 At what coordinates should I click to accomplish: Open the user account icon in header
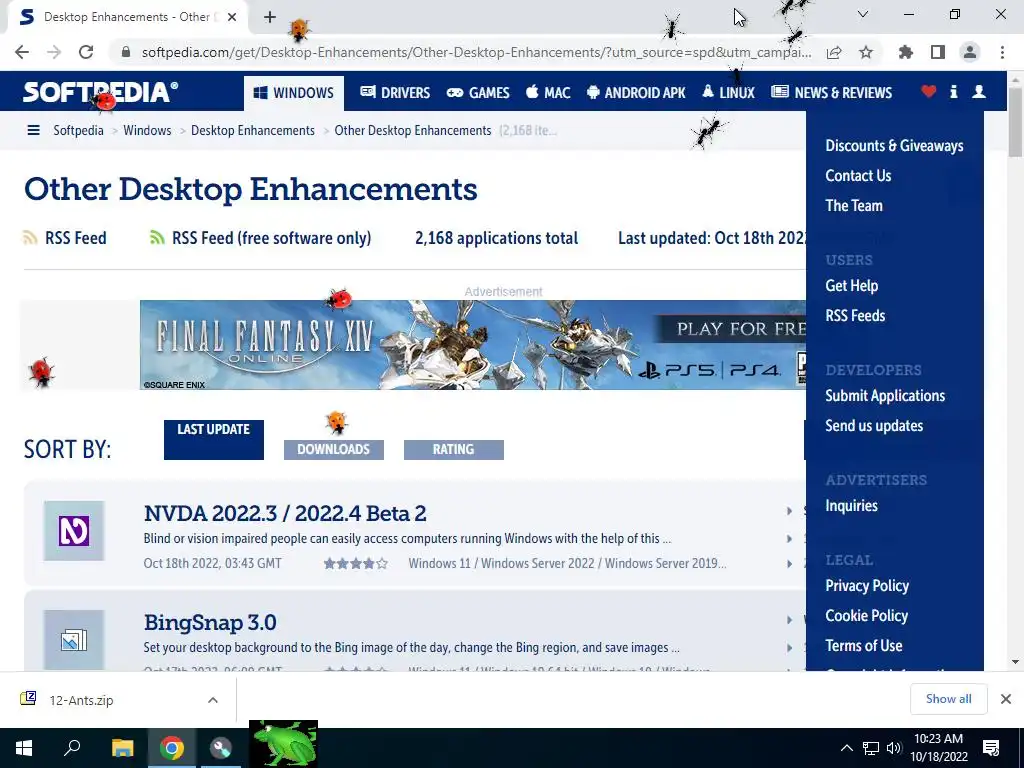pos(978,91)
